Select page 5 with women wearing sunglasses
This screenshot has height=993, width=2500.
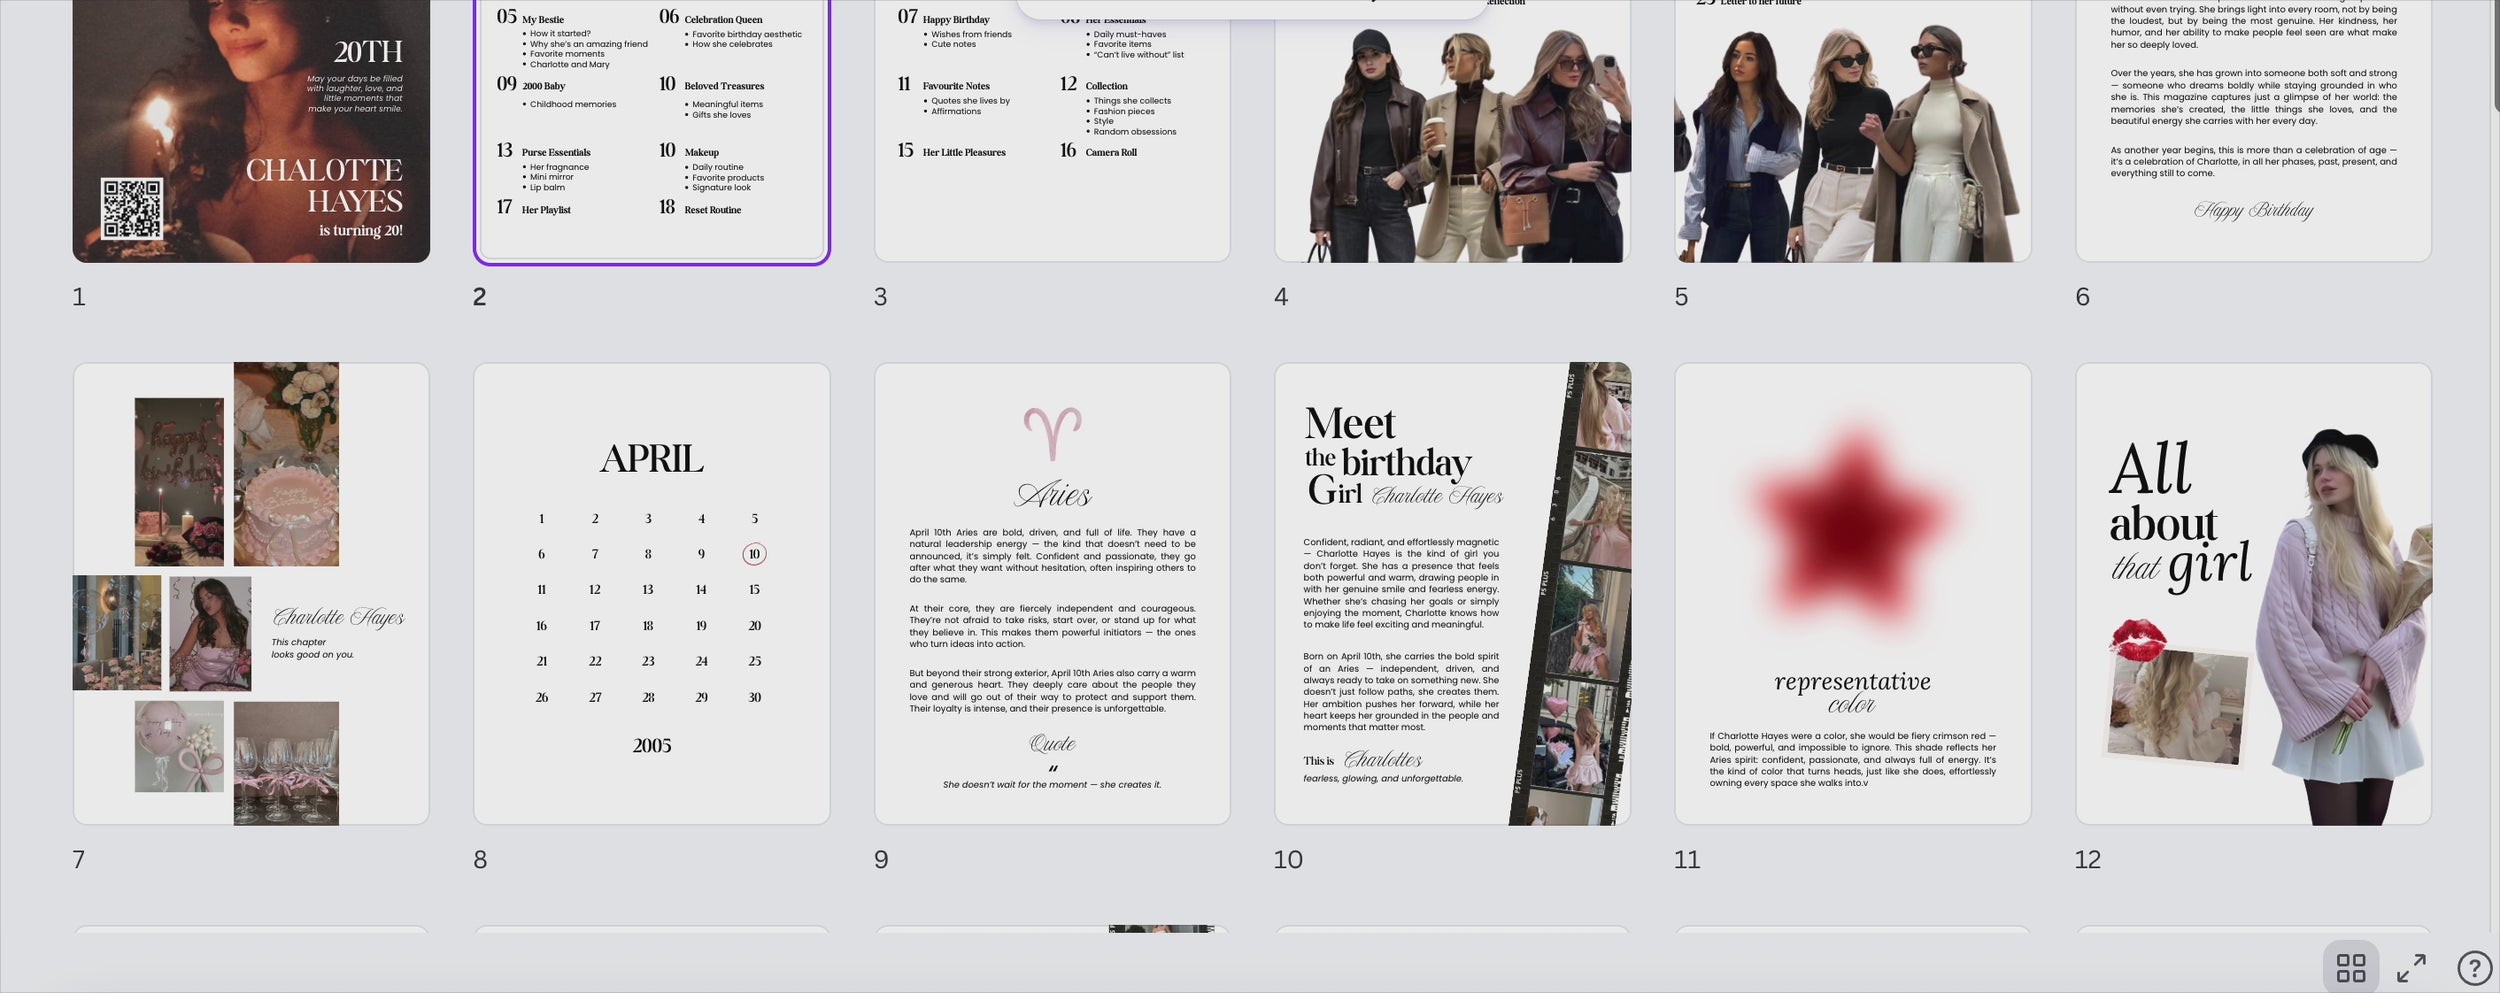point(1853,130)
